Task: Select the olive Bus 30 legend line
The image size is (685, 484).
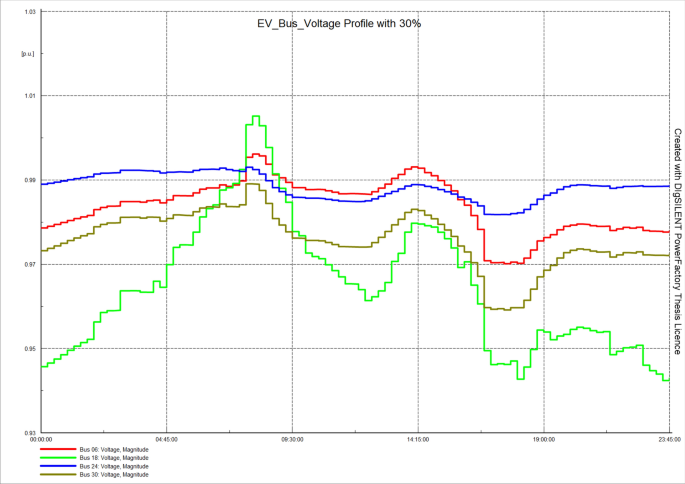Action: pyautogui.click(x=58, y=474)
